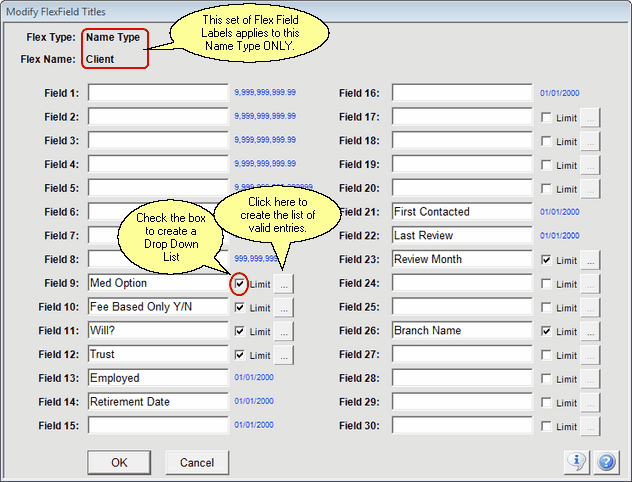Viewport: 632px width, 482px height.
Task: Tick Limit checkbox for Field 24
Action: (546, 284)
